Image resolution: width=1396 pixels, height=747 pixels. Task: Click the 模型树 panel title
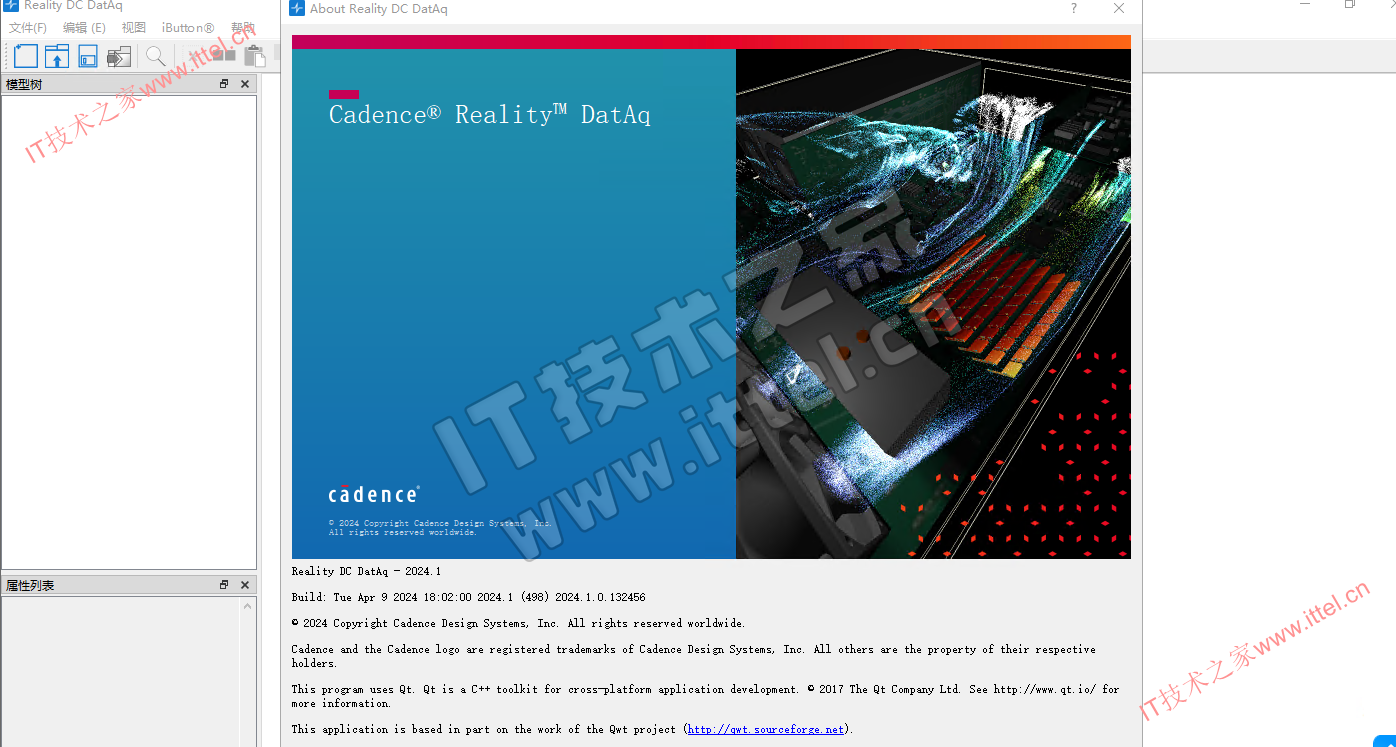point(24,85)
